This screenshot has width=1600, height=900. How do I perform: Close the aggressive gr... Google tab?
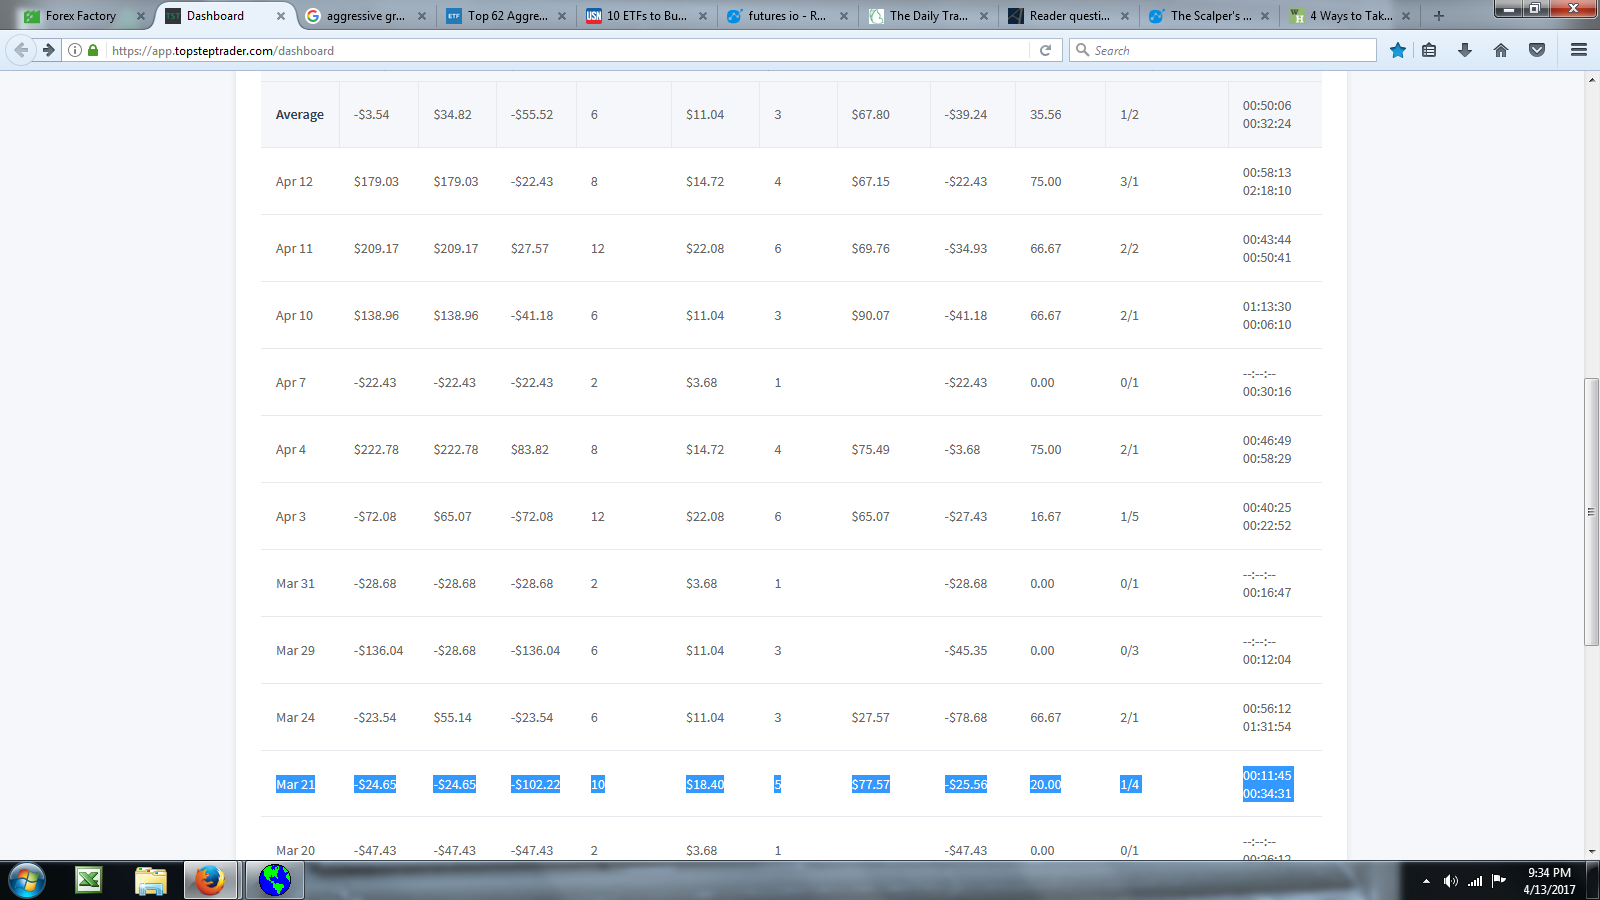422,16
